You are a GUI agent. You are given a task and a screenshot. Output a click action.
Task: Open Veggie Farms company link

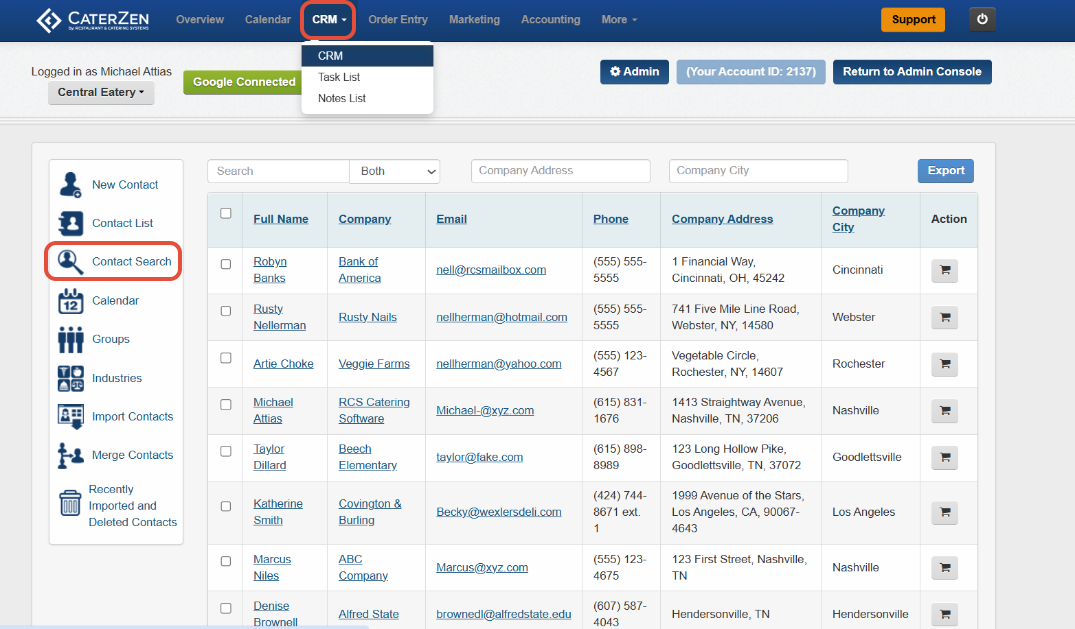(374, 364)
